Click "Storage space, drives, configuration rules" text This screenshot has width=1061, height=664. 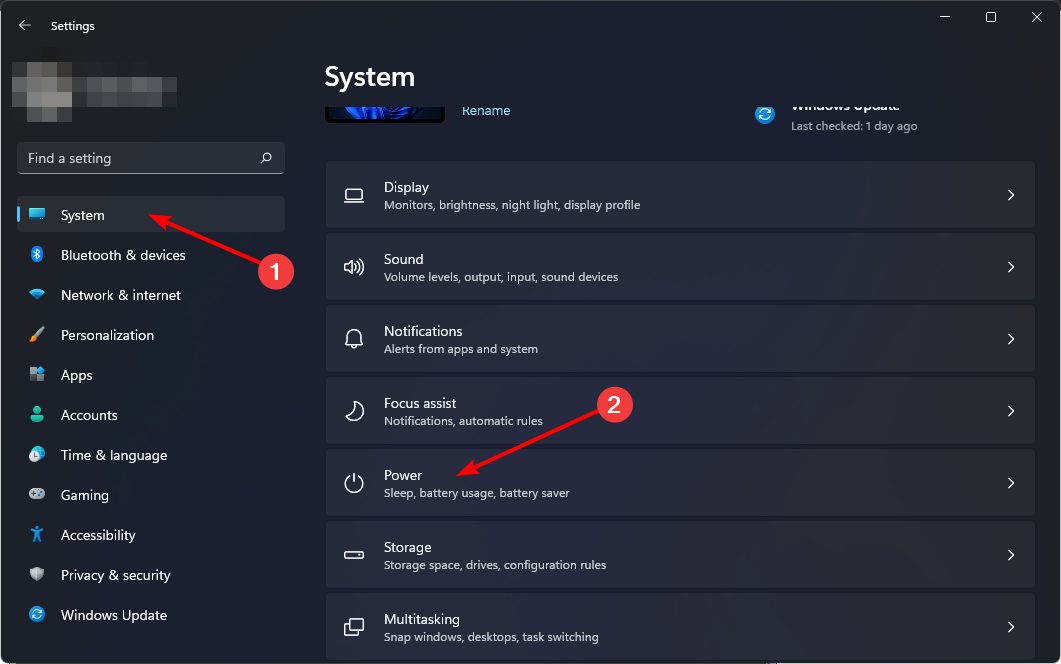(495, 565)
